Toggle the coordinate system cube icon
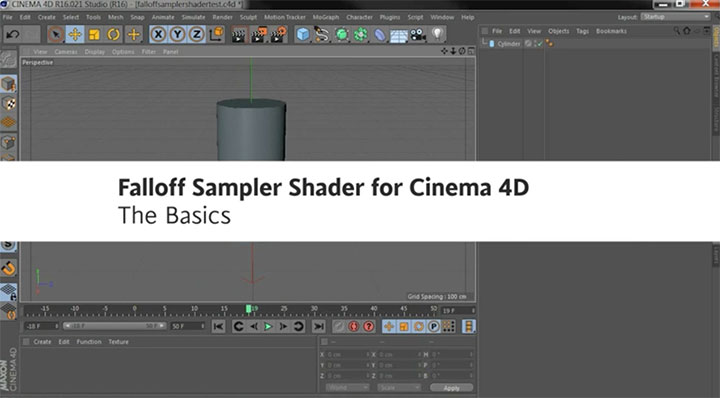720x398 pixels. (216, 34)
